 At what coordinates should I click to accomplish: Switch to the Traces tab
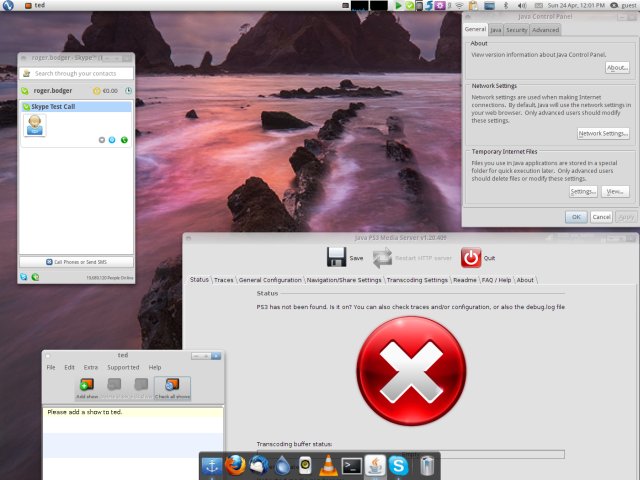224,280
